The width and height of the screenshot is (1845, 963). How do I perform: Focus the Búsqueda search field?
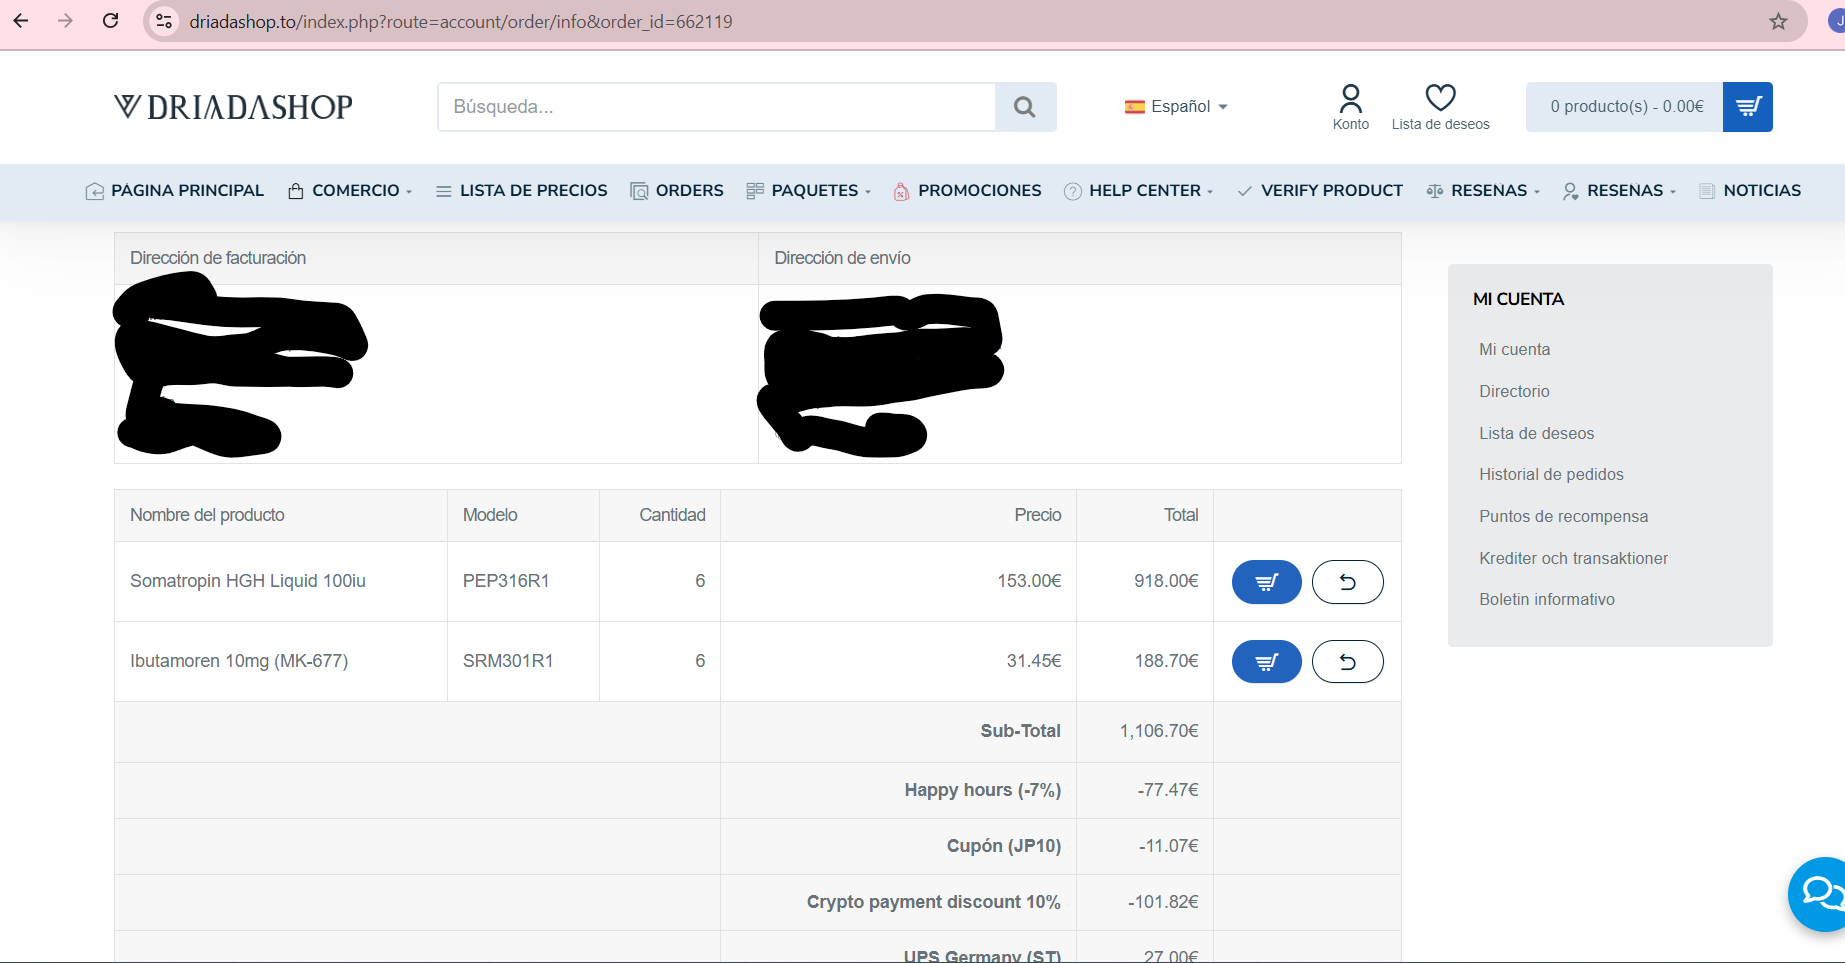[716, 107]
